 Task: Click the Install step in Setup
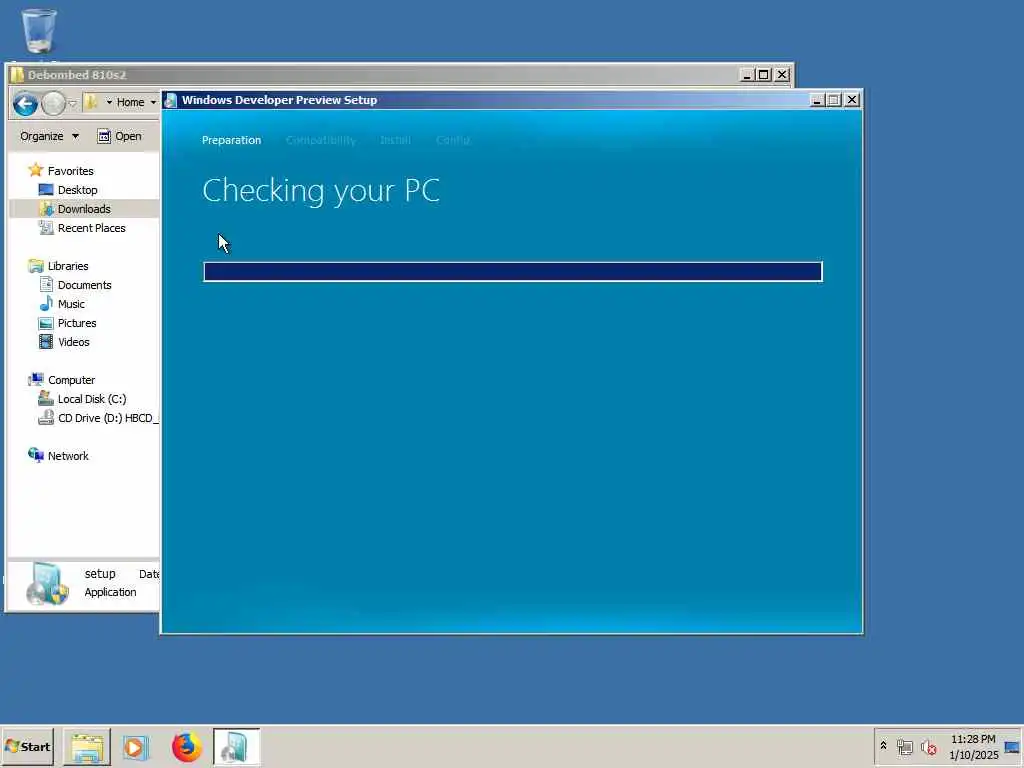click(395, 140)
